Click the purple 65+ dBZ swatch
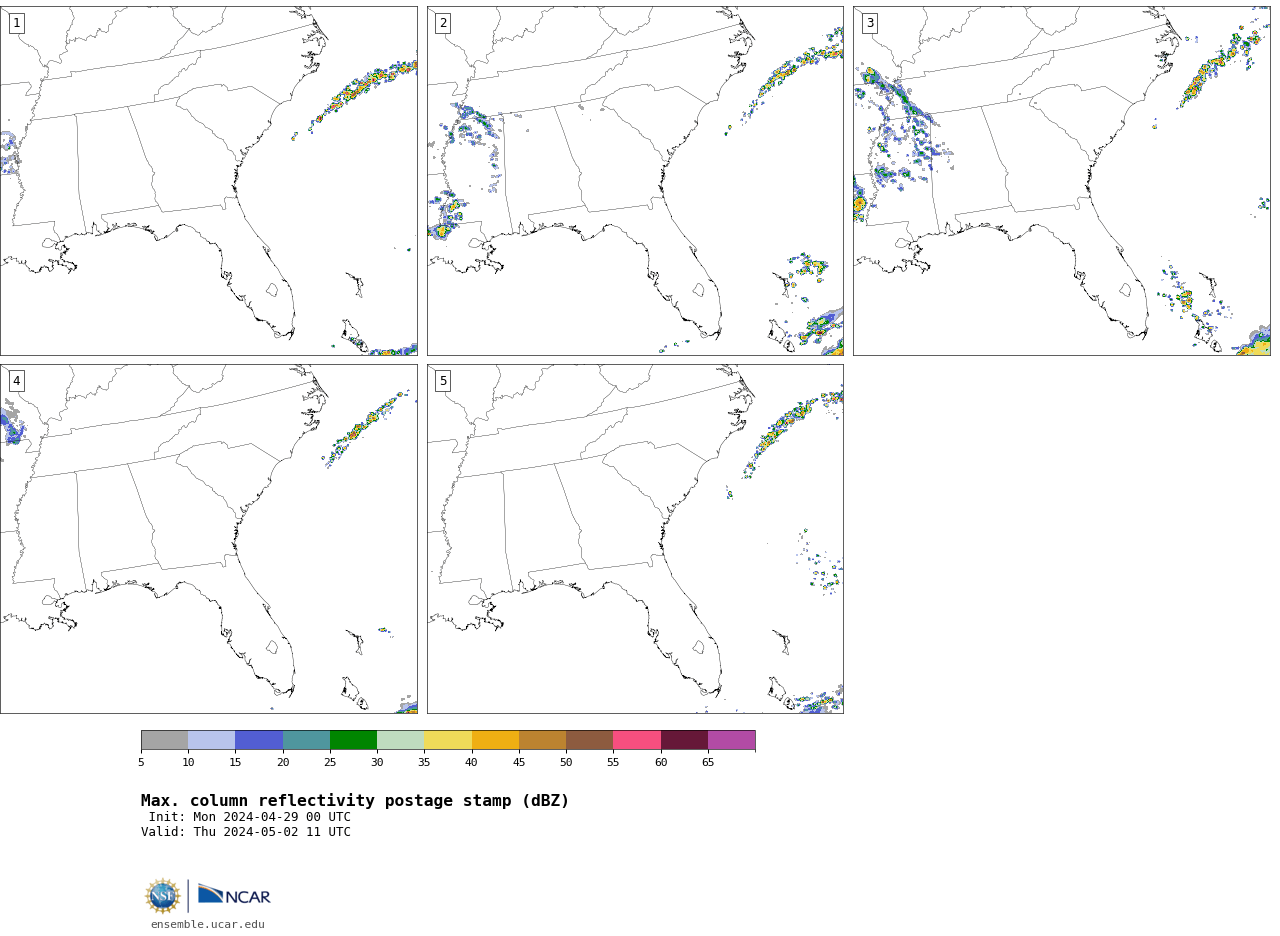 pos(731,740)
